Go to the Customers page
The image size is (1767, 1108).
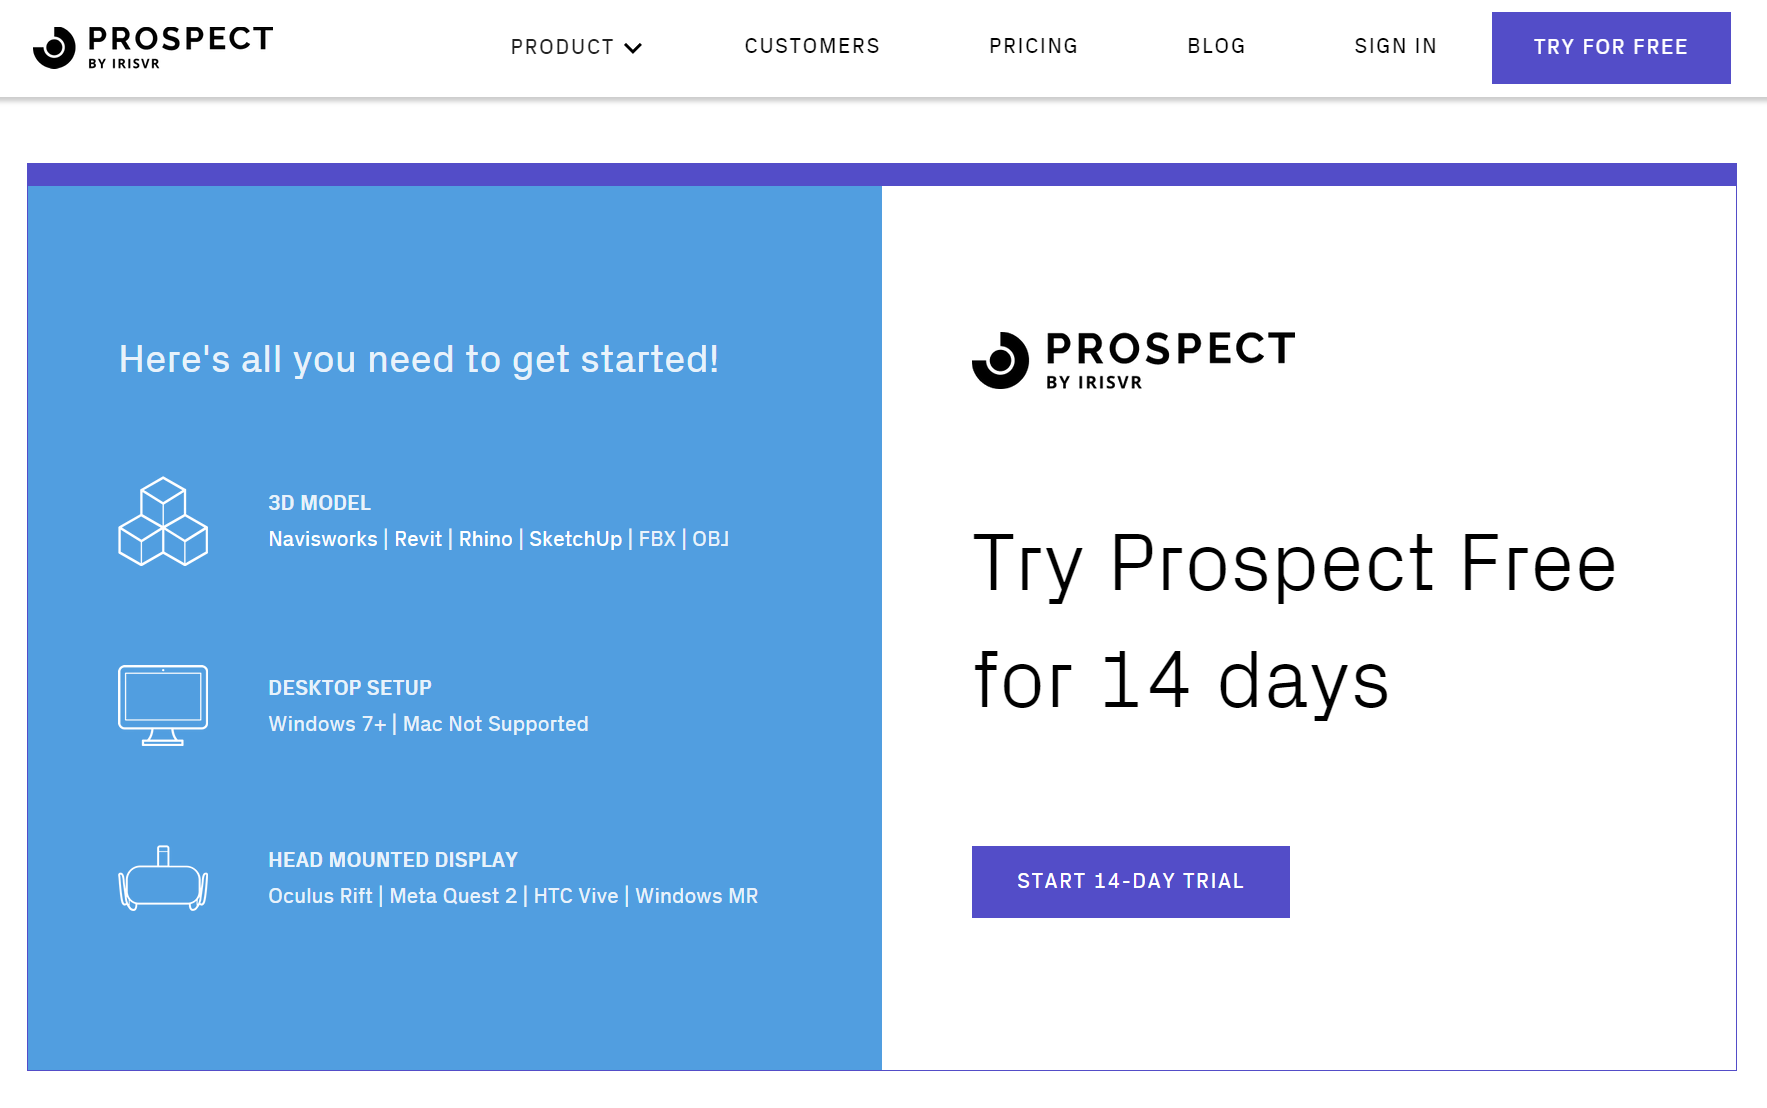click(812, 46)
